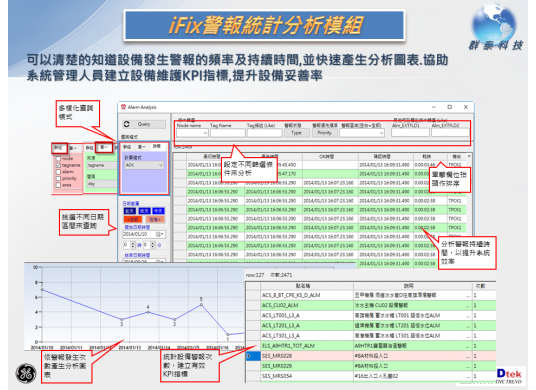Click the chart data point labeled 4
The width and height of the screenshot is (536, 390).
point(148,312)
